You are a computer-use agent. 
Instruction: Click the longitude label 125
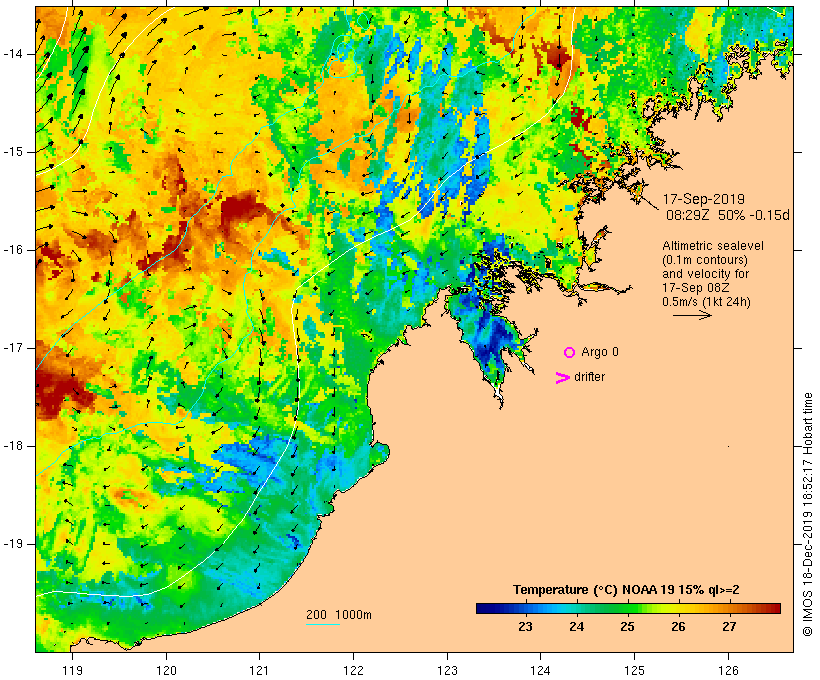[x=634, y=670]
